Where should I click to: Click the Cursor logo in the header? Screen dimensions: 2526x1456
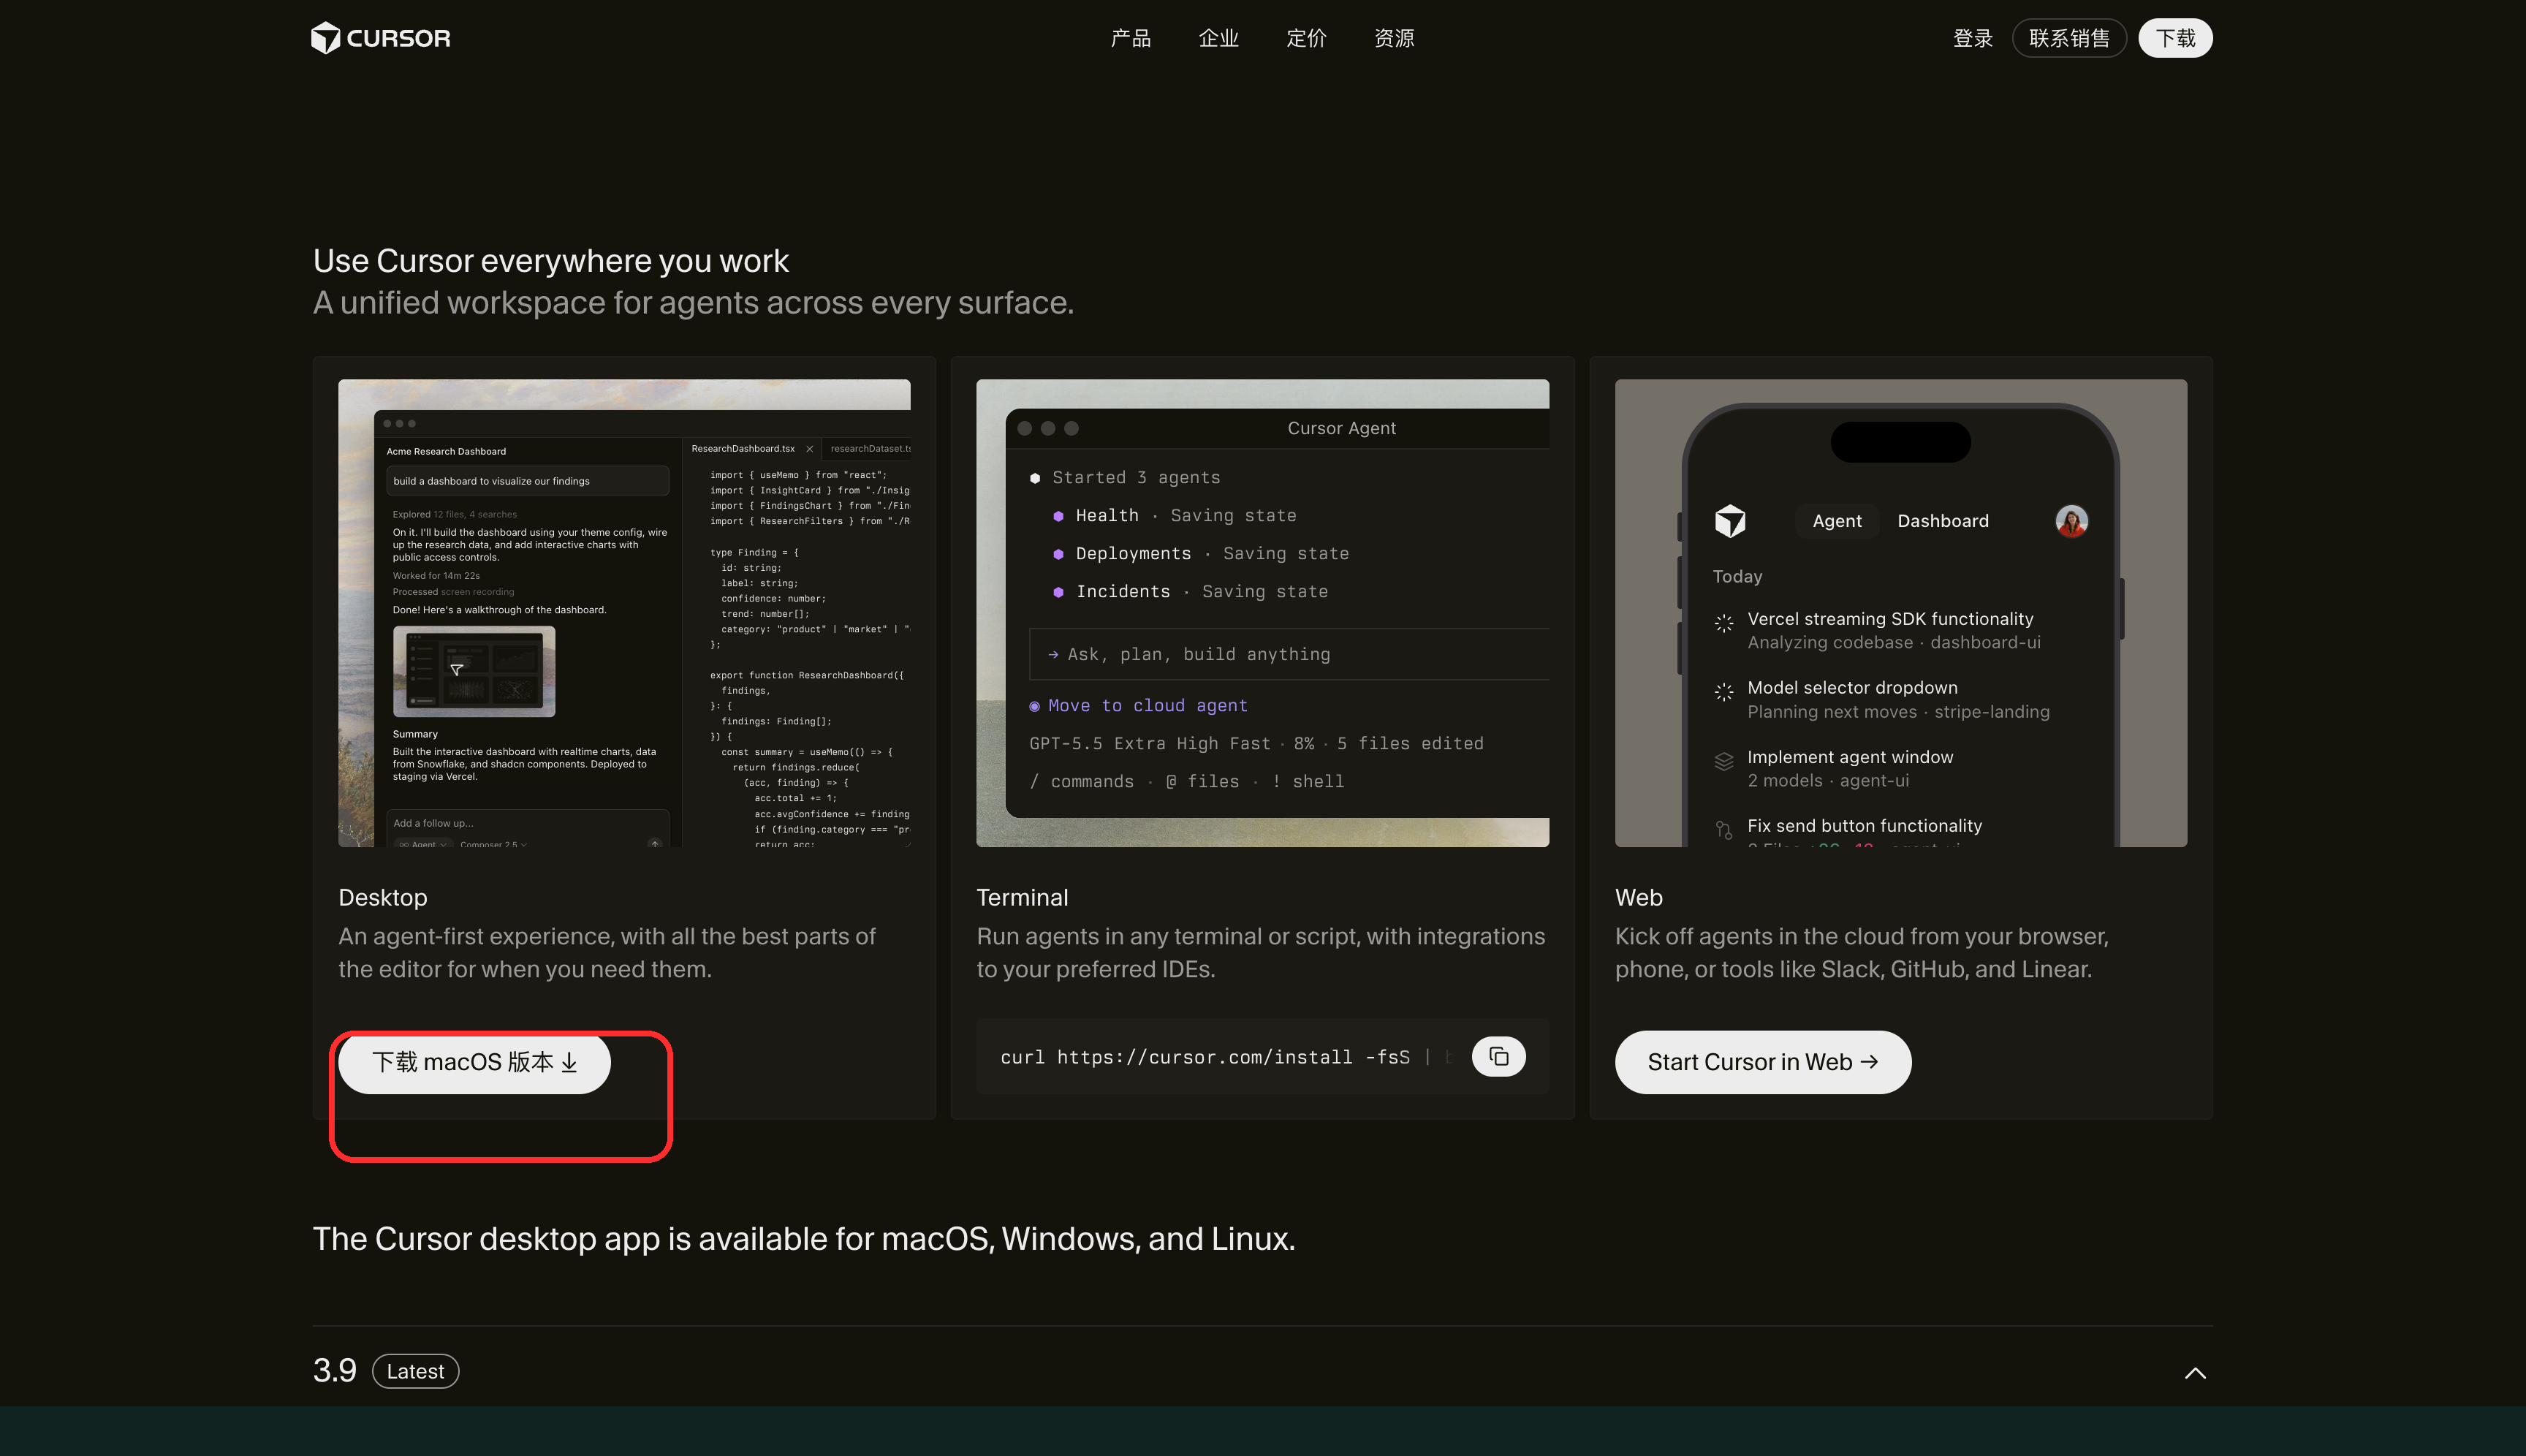380,38
